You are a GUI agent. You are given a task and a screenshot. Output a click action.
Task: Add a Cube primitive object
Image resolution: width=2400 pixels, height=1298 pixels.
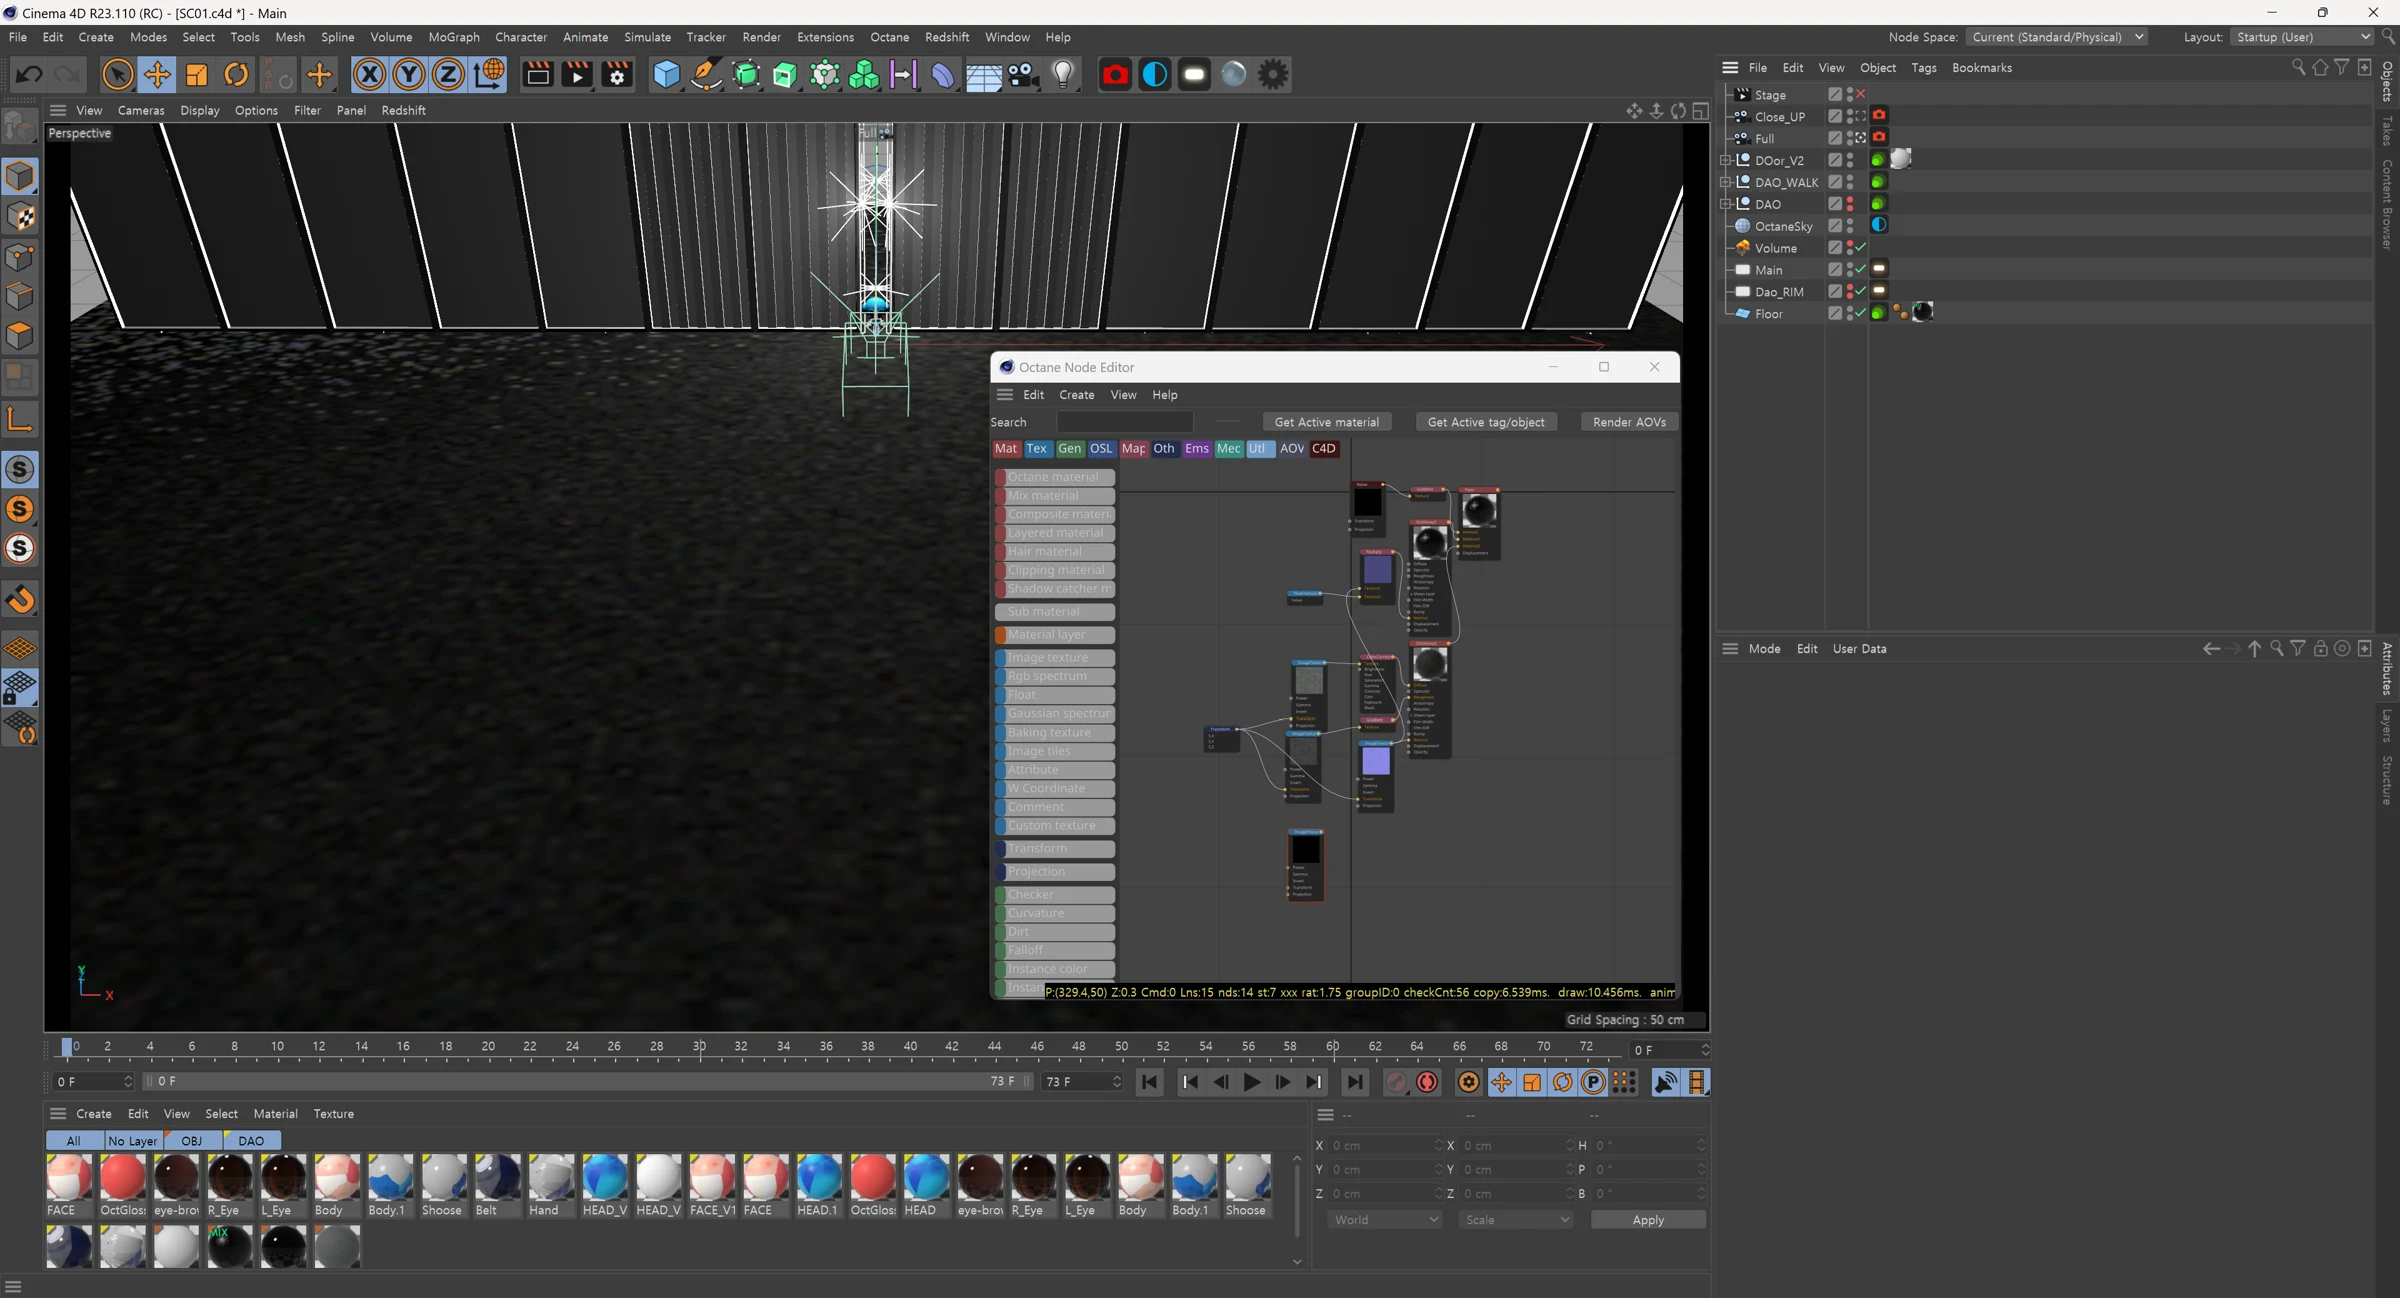pyautogui.click(x=666, y=75)
